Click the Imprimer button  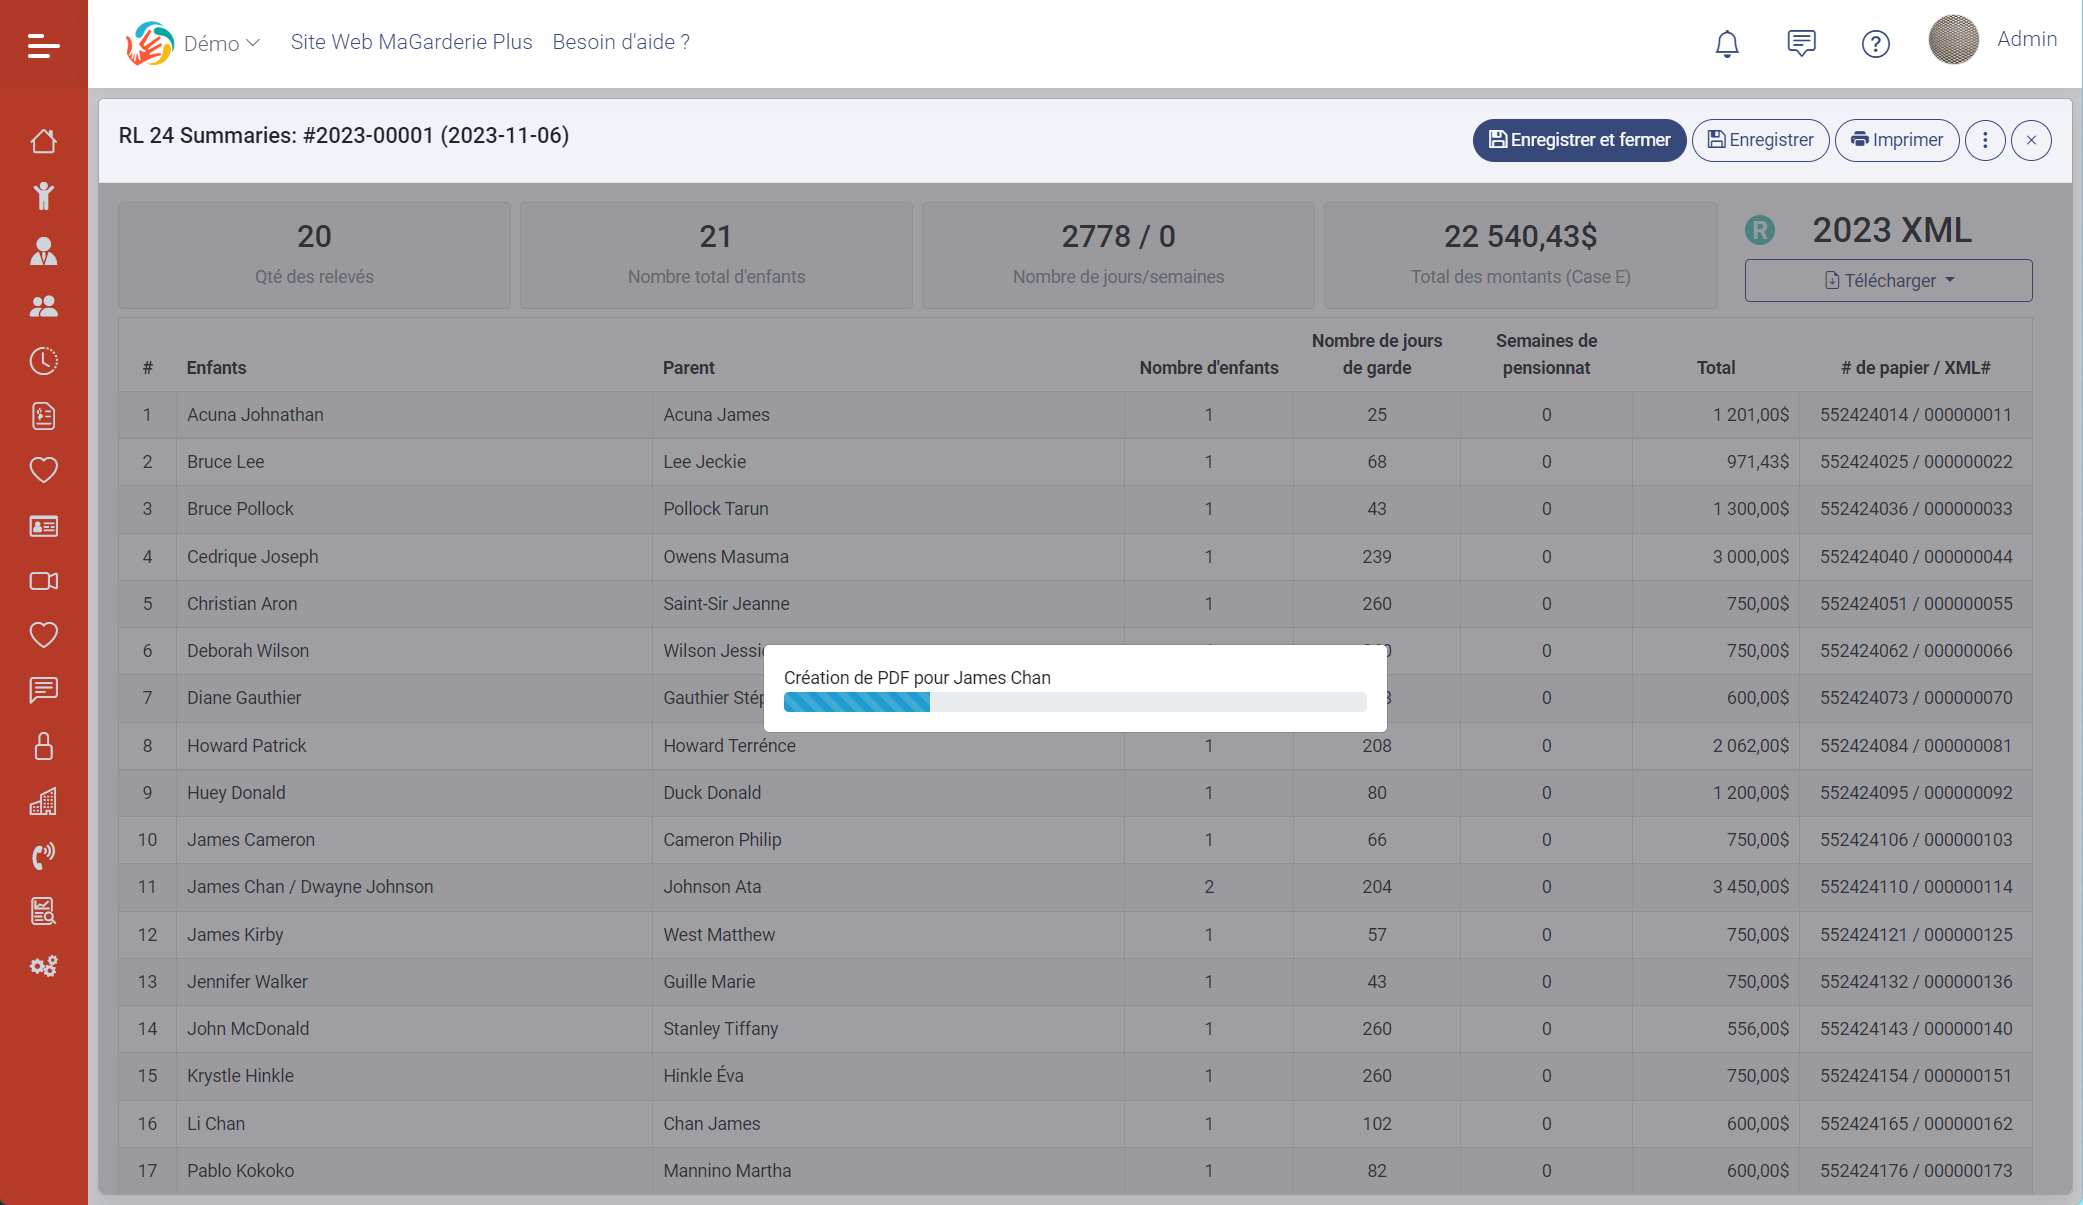1896,140
